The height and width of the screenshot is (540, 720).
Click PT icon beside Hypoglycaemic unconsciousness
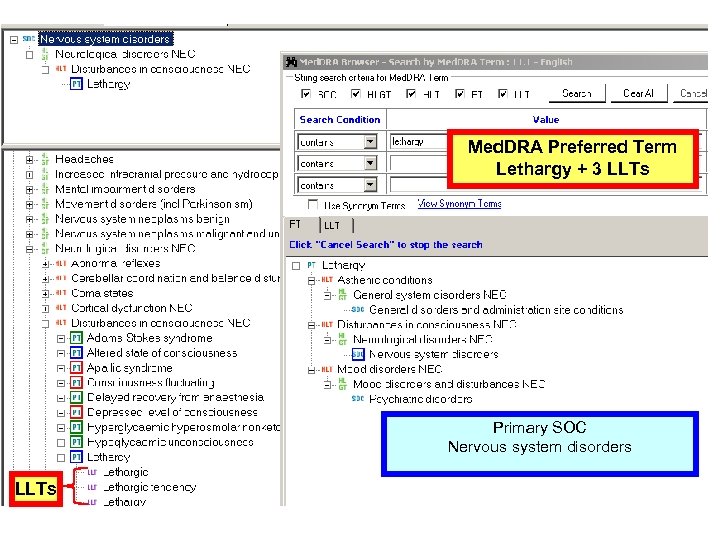point(76,443)
